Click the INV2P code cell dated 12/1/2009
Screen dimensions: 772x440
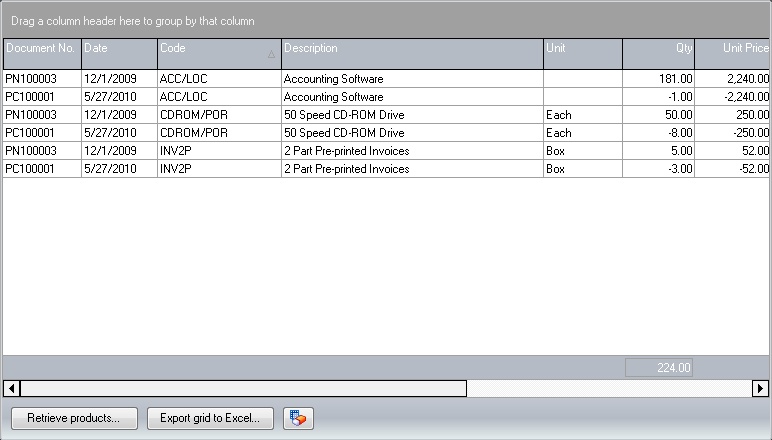(218, 151)
